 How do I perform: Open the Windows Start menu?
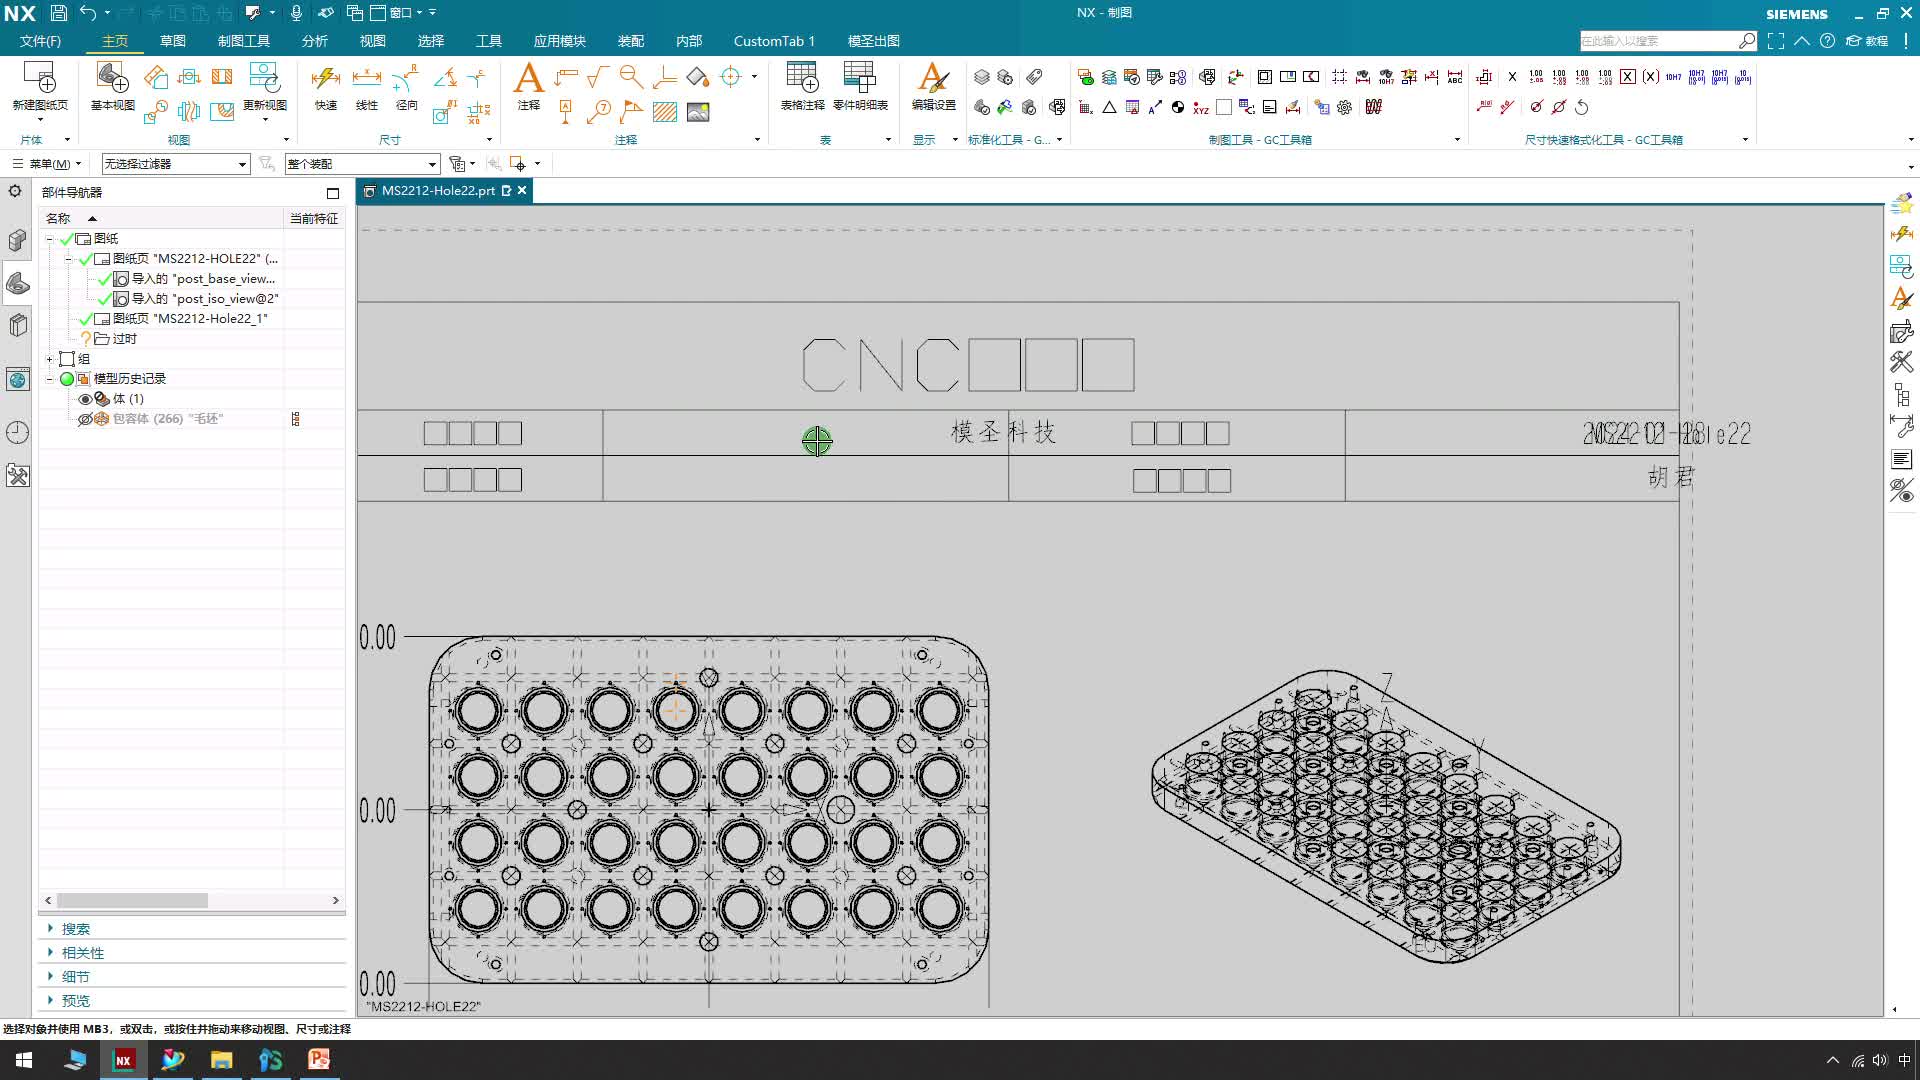pos(24,1060)
